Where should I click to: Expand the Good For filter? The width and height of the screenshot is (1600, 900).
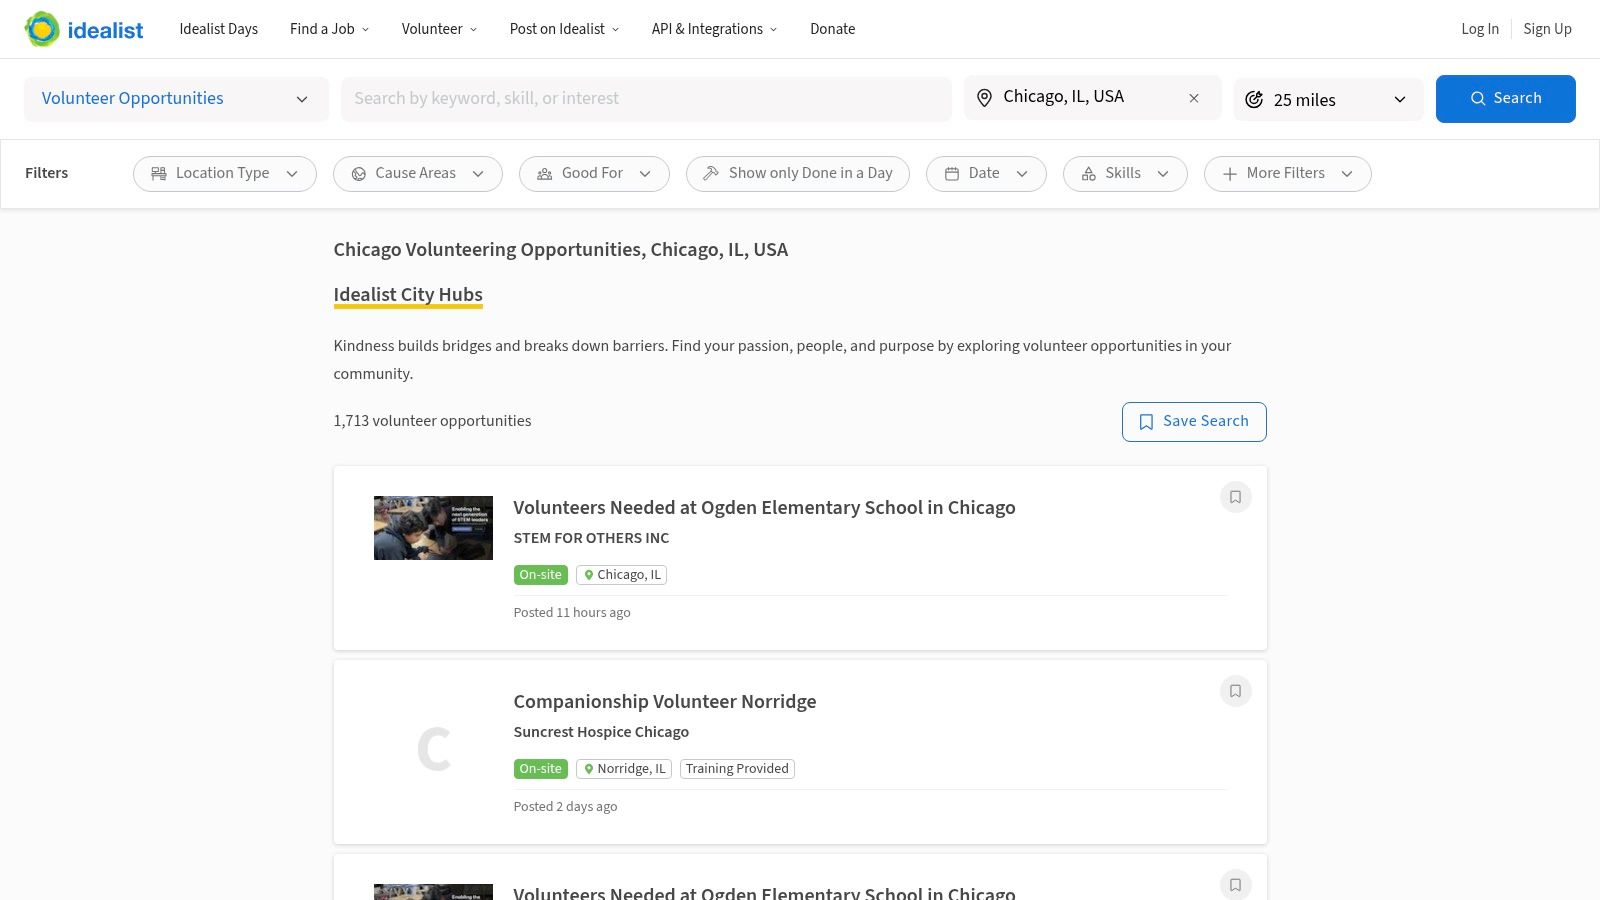coord(594,174)
